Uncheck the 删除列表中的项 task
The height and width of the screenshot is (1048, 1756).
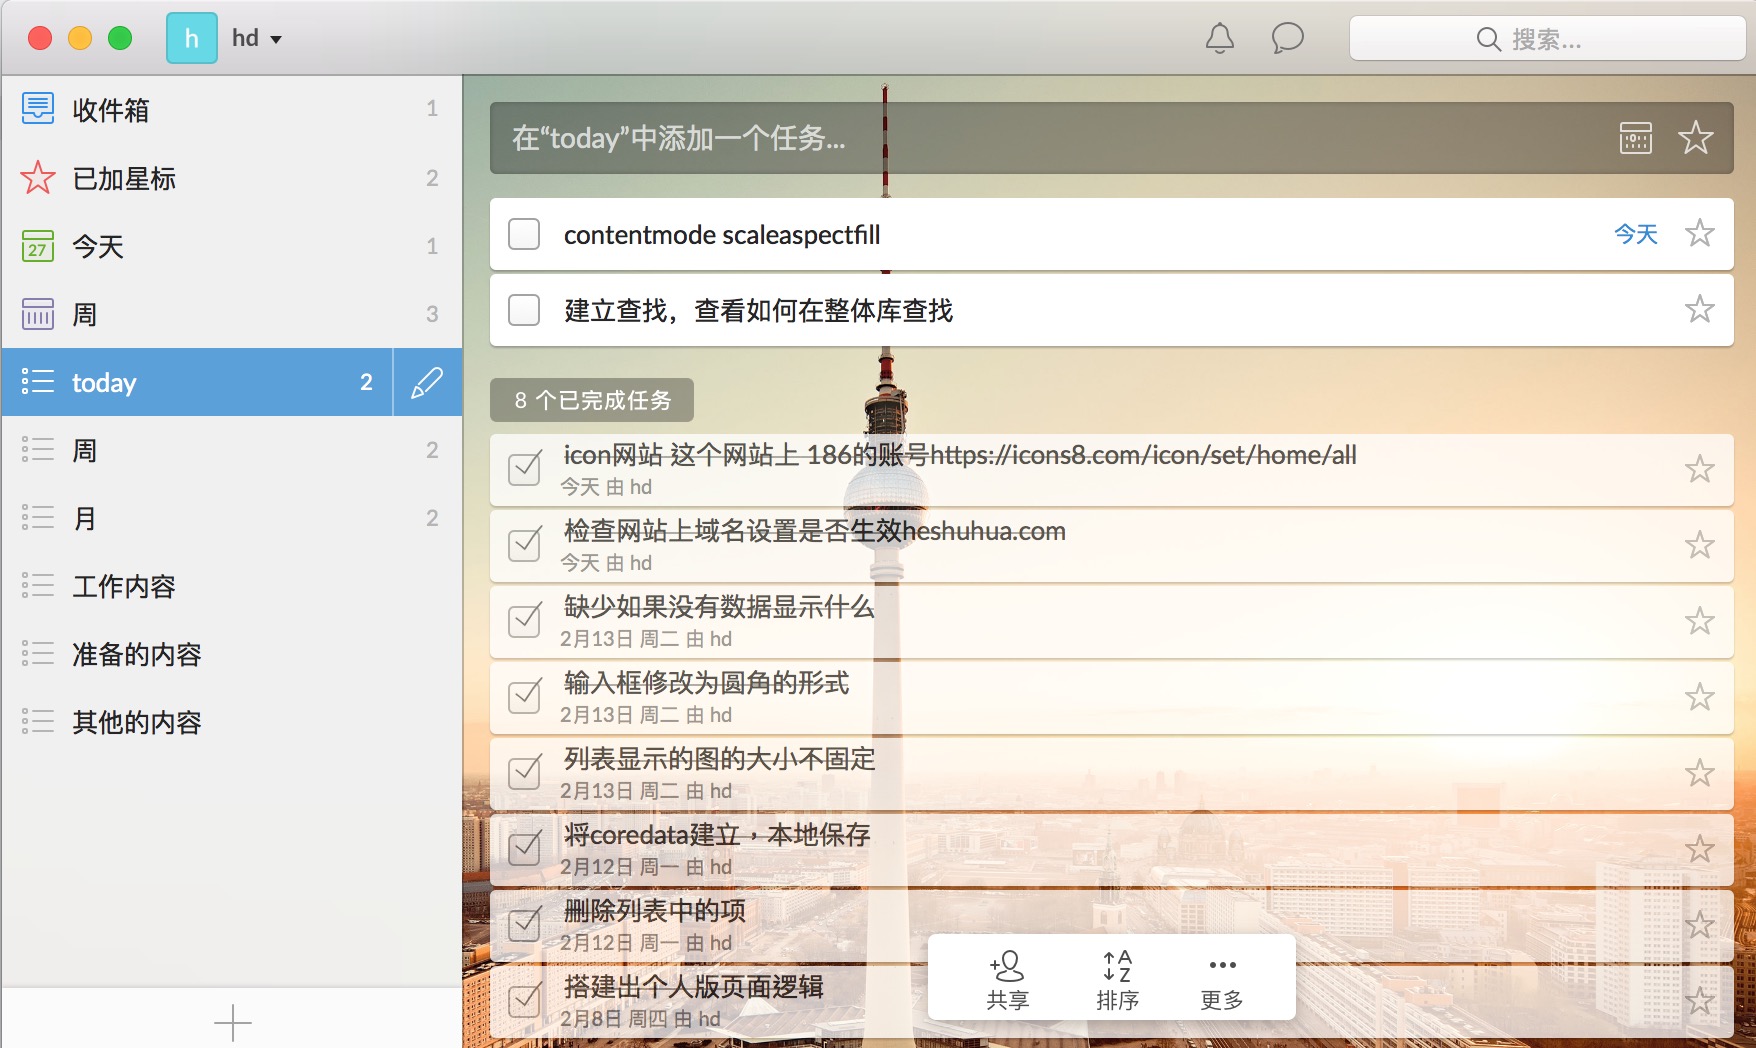(x=525, y=924)
